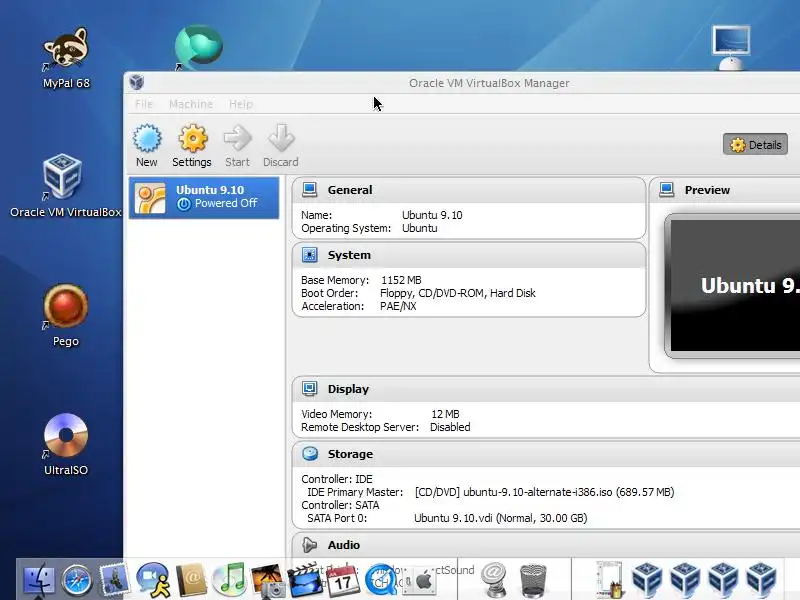
Task: Click the VirtualBox cube icon in title bar
Action: click(137, 82)
